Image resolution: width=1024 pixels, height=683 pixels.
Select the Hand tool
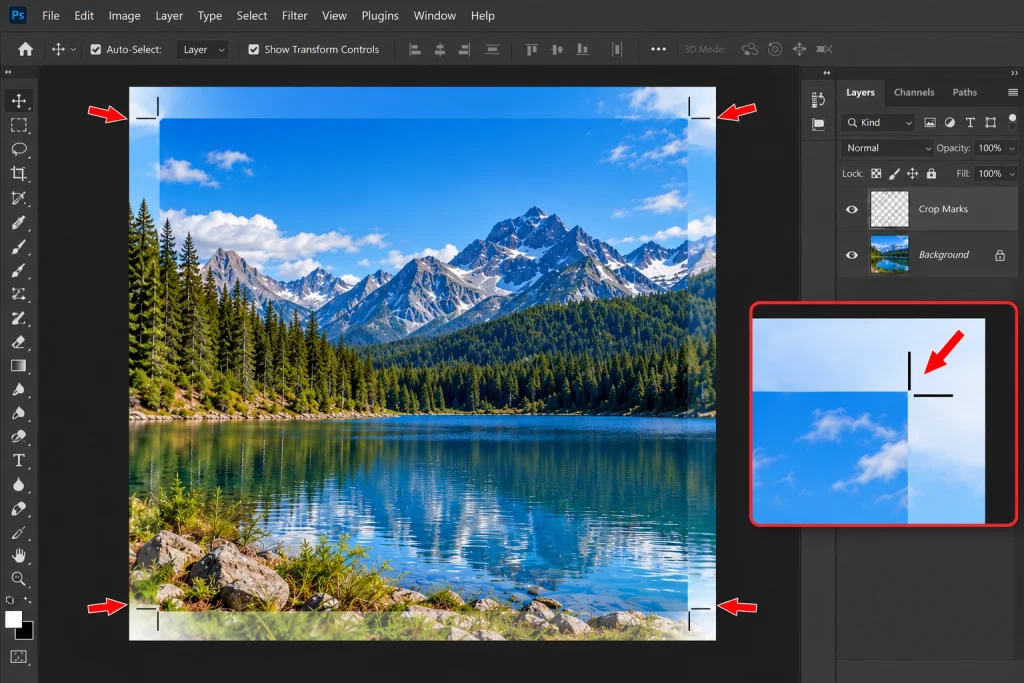point(18,556)
